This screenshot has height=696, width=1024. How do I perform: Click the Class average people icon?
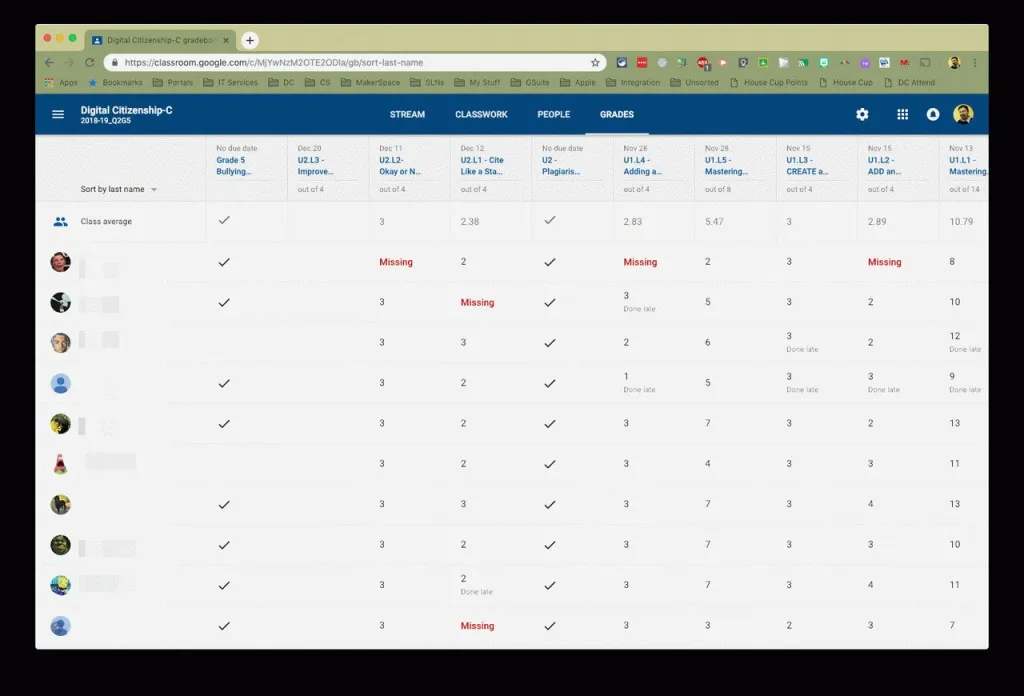[x=60, y=222]
